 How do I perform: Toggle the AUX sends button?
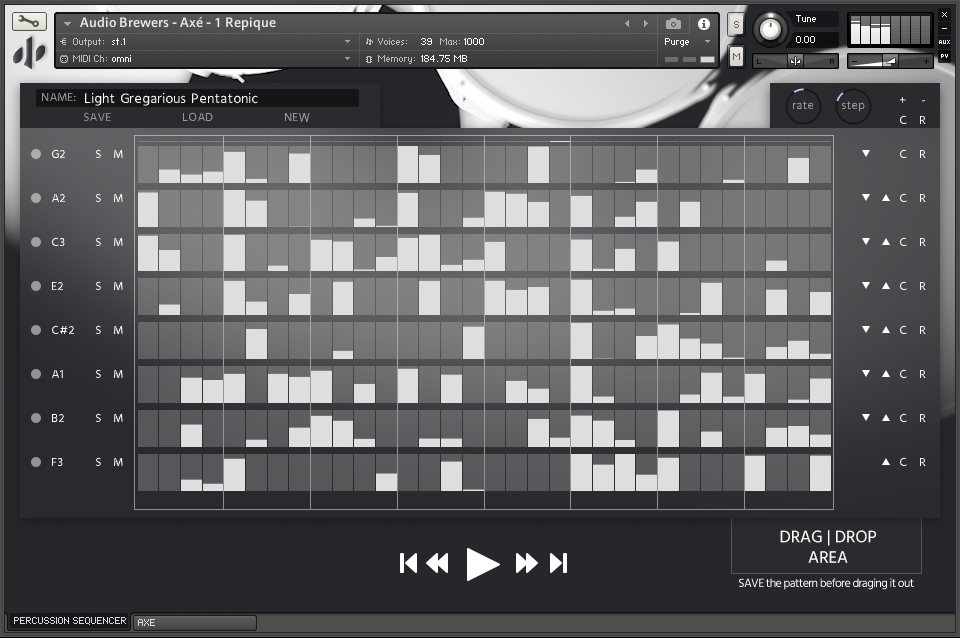(945, 42)
